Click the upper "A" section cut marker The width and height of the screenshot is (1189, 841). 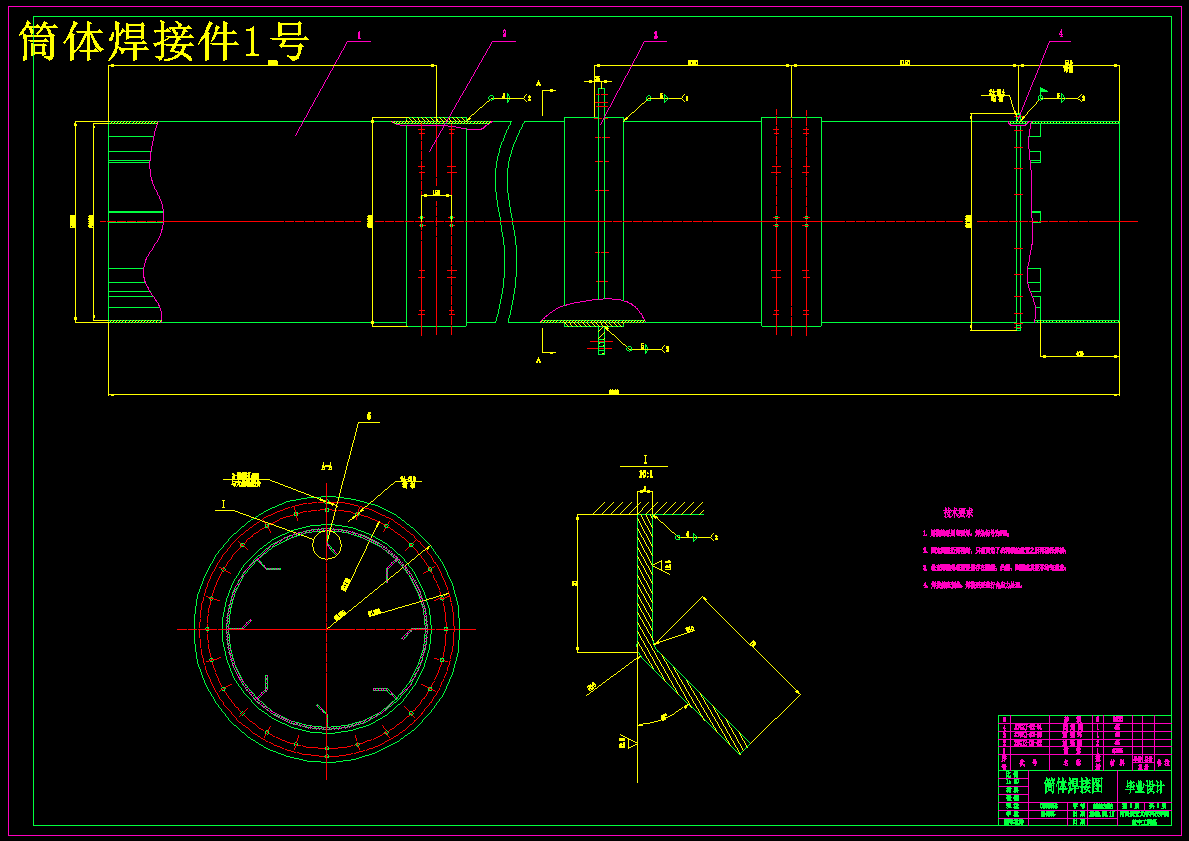click(x=538, y=82)
